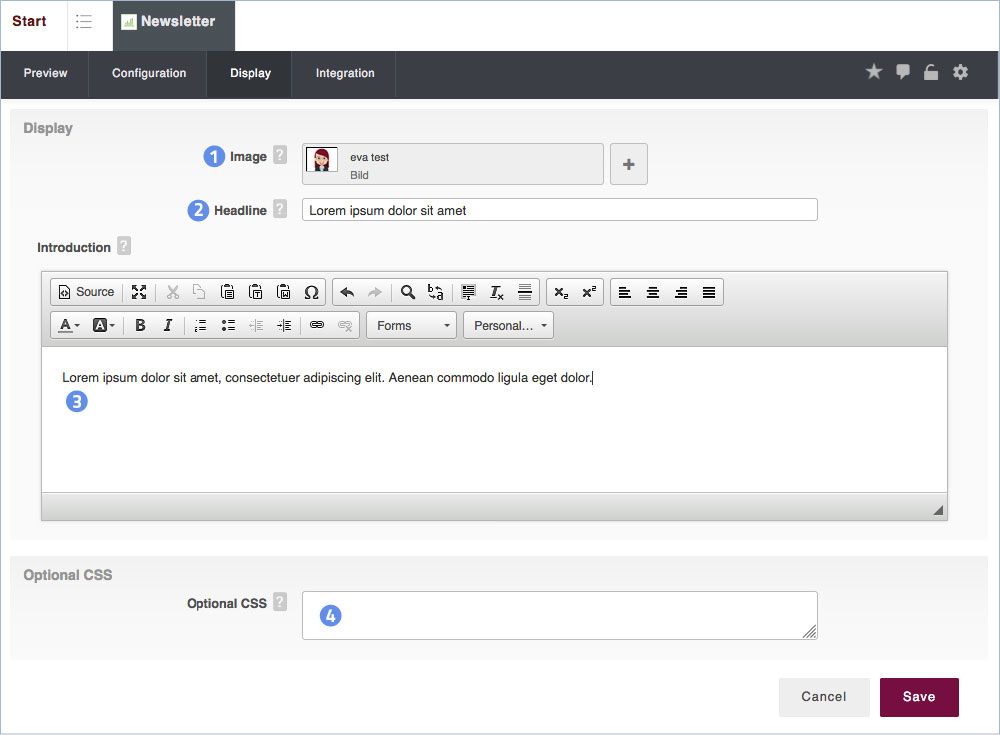Toggle Bold formatting
This screenshot has width=1000, height=735.
[x=140, y=325]
